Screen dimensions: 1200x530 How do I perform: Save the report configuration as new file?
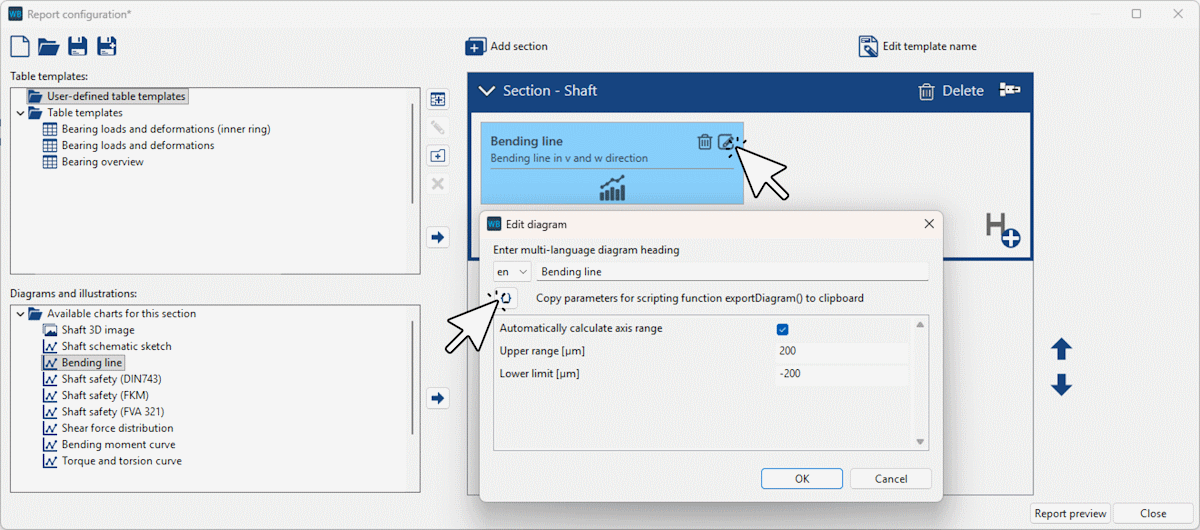[x=106, y=46]
